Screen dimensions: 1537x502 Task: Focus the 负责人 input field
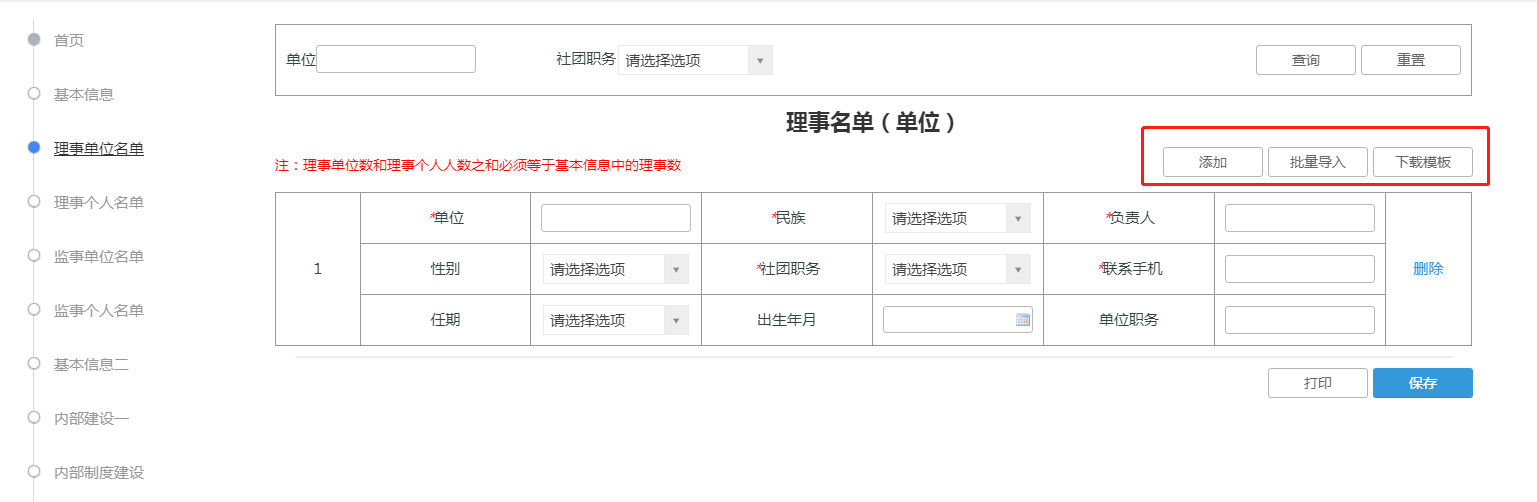tap(1299, 218)
